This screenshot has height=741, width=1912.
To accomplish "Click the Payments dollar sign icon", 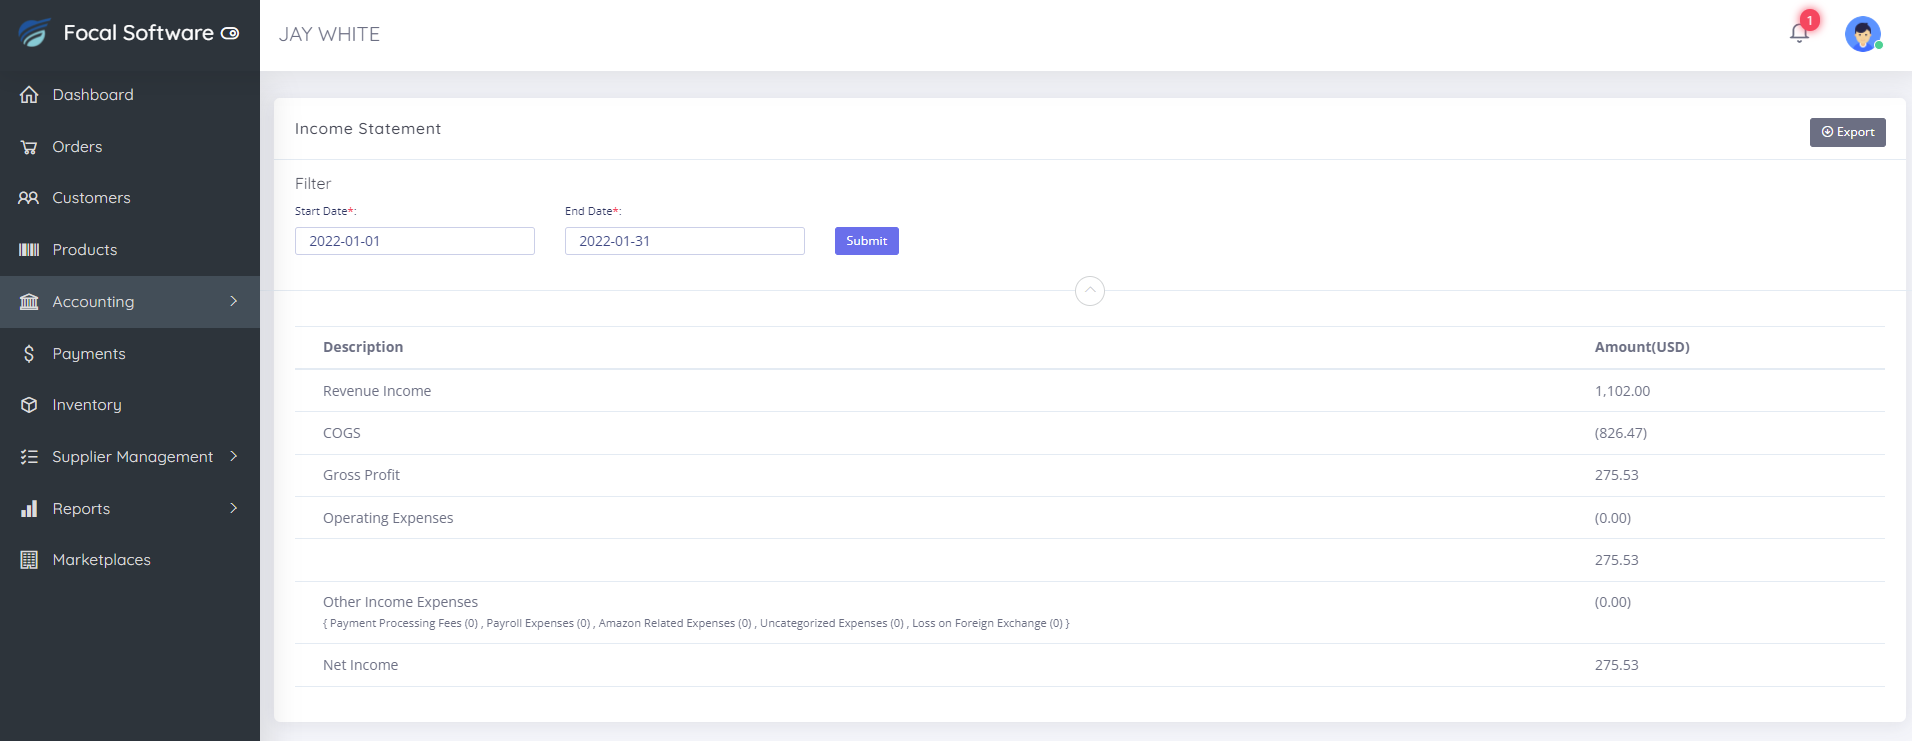I will click(x=29, y=354).
